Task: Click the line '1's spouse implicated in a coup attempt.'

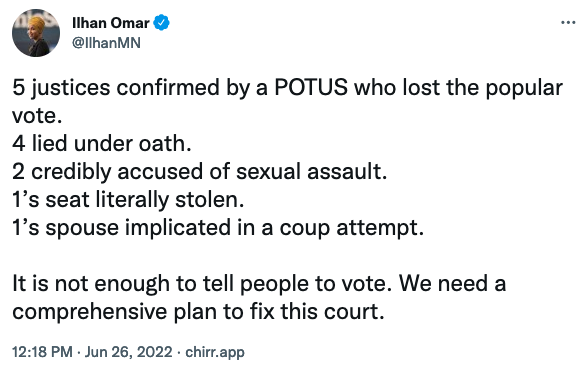Action: point(218,228)
